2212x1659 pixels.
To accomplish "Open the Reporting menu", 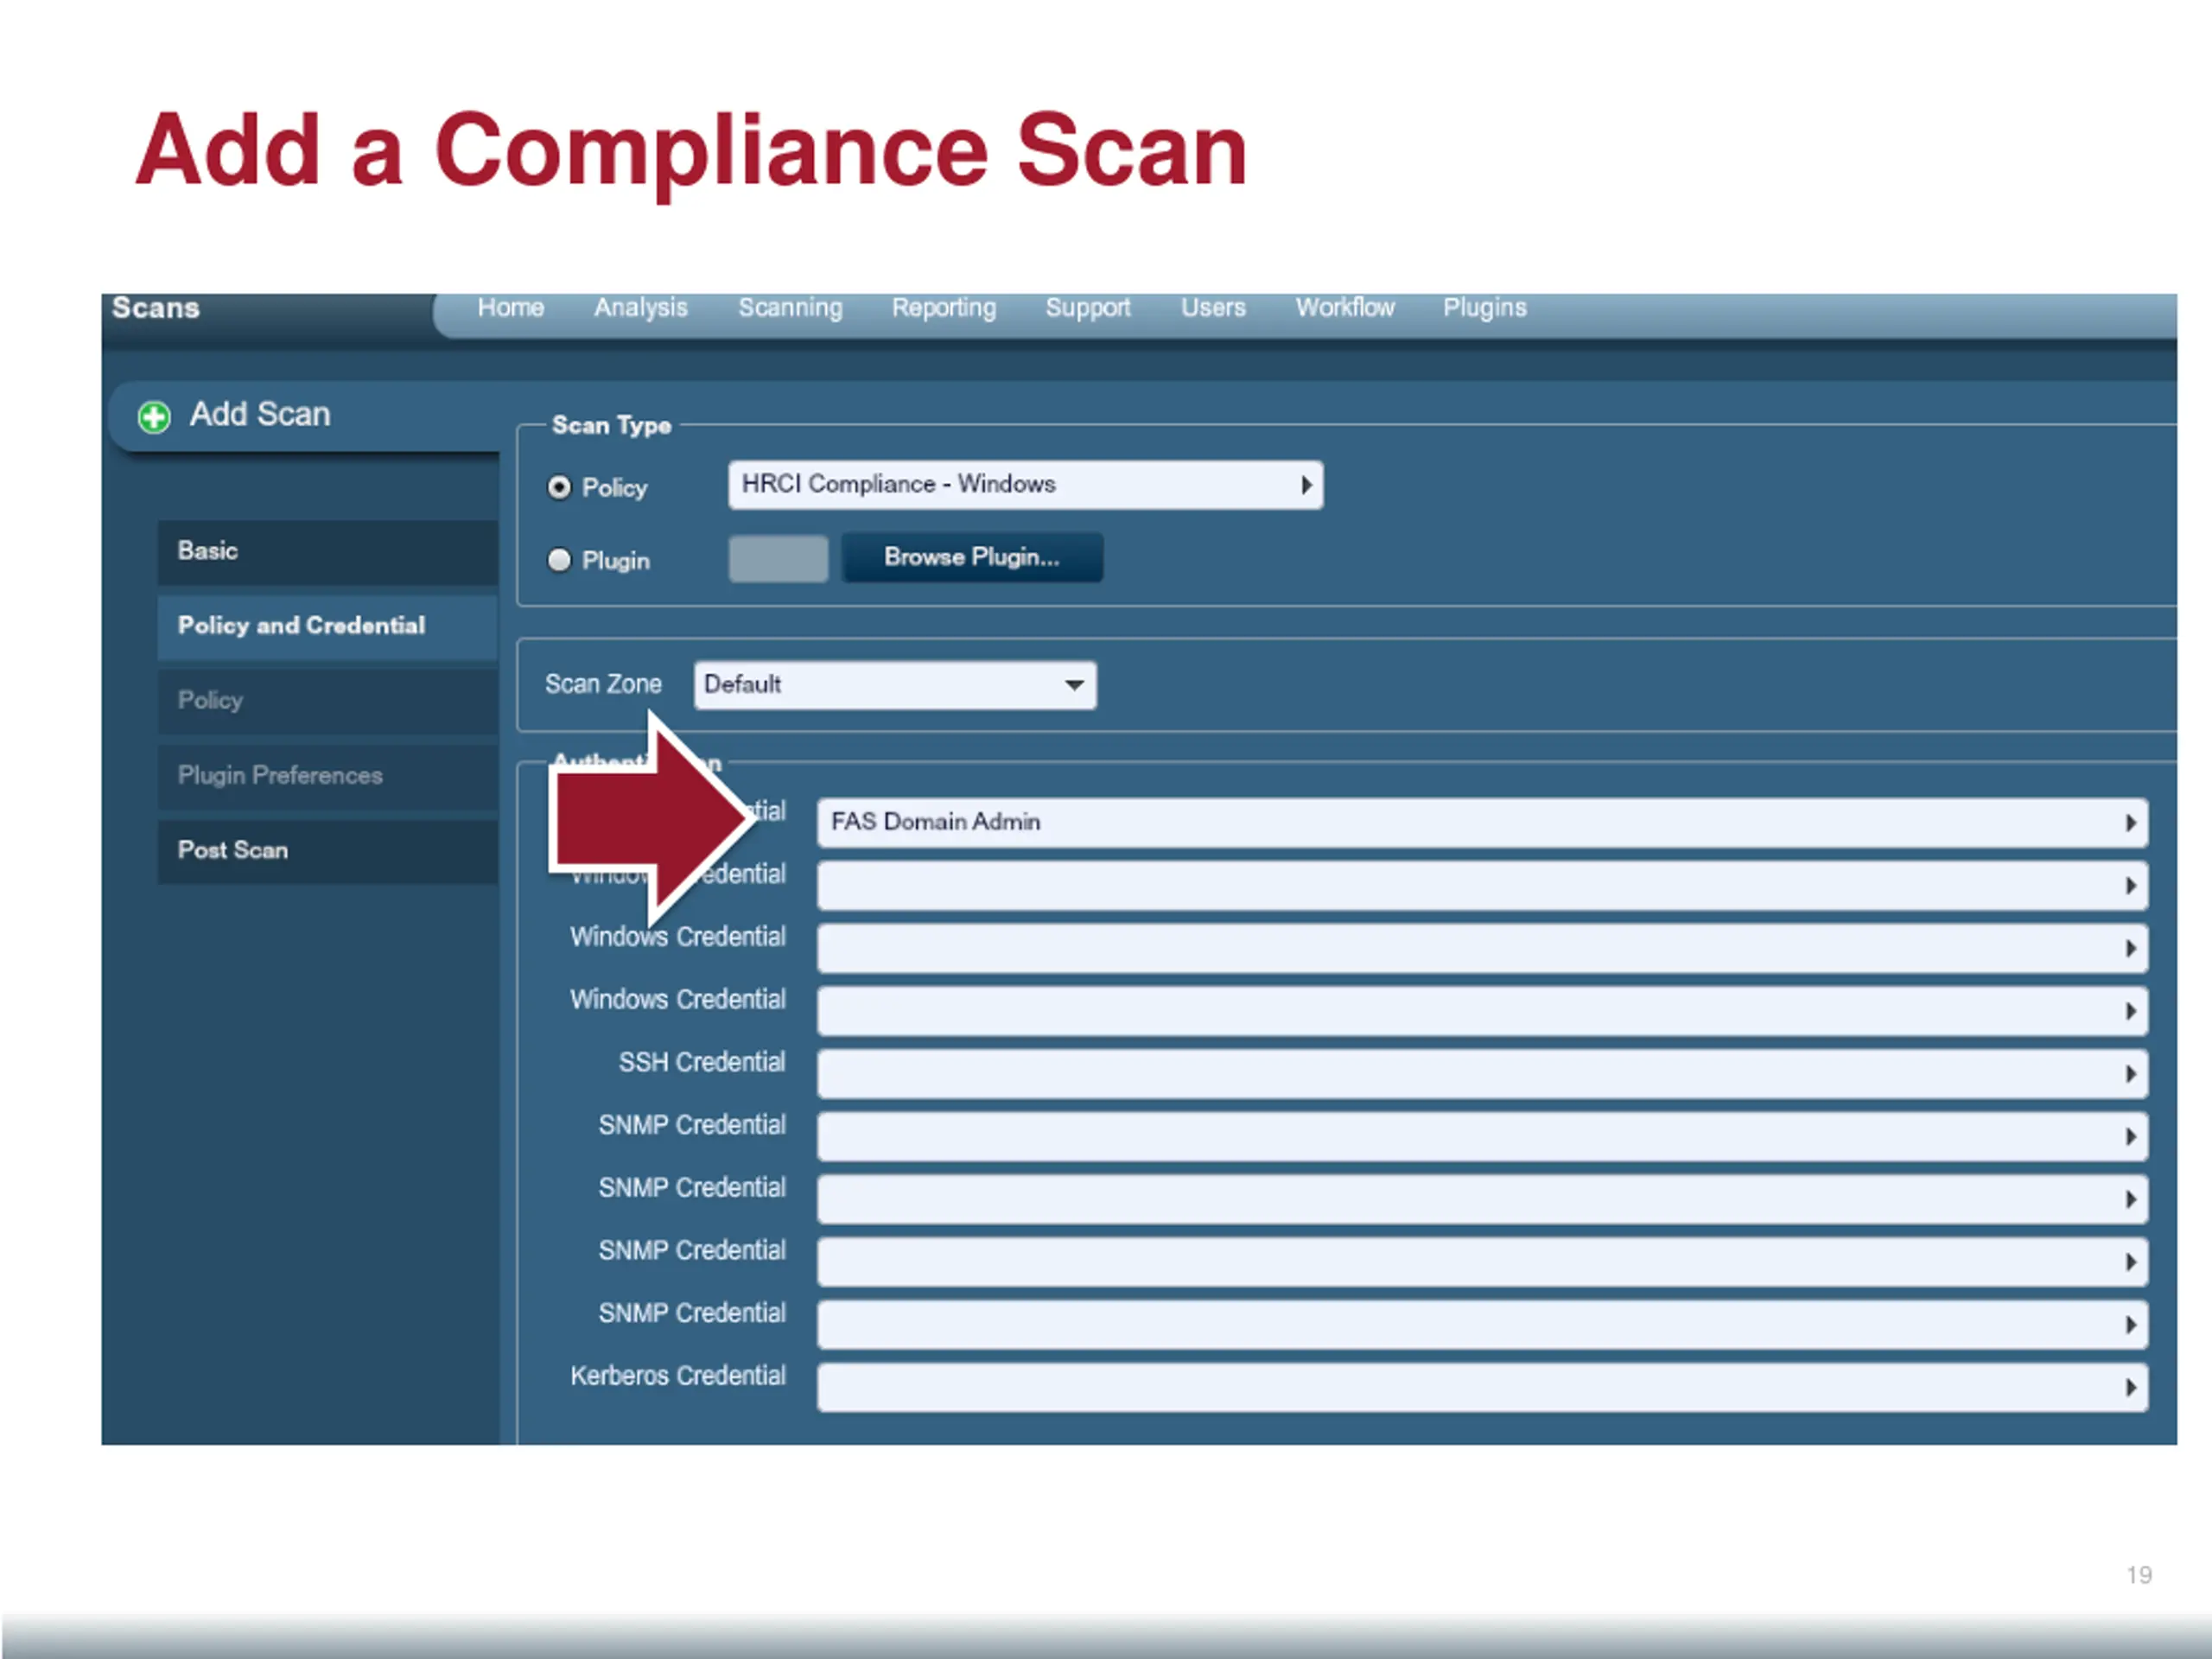I will click(x=944, y=308).
